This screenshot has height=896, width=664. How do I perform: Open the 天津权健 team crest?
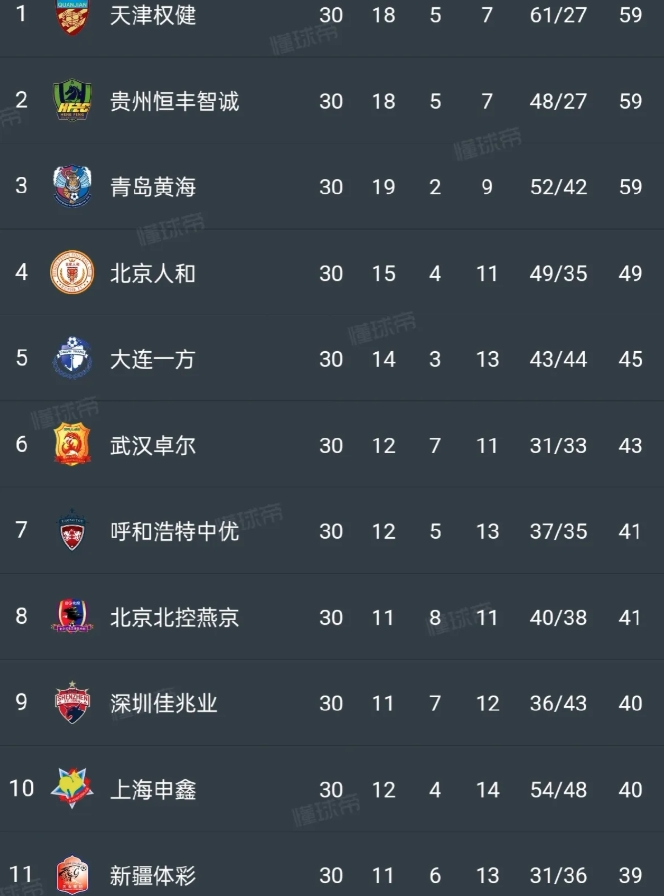tap(72, 16)
